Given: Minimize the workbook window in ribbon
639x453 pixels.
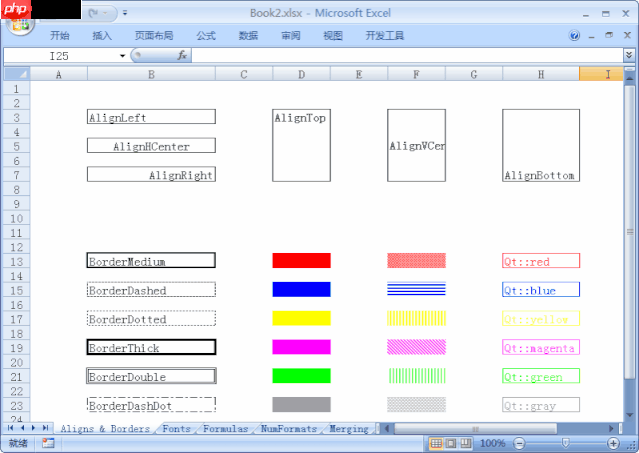Looking at the screenshot, I should tap(592, 36).
